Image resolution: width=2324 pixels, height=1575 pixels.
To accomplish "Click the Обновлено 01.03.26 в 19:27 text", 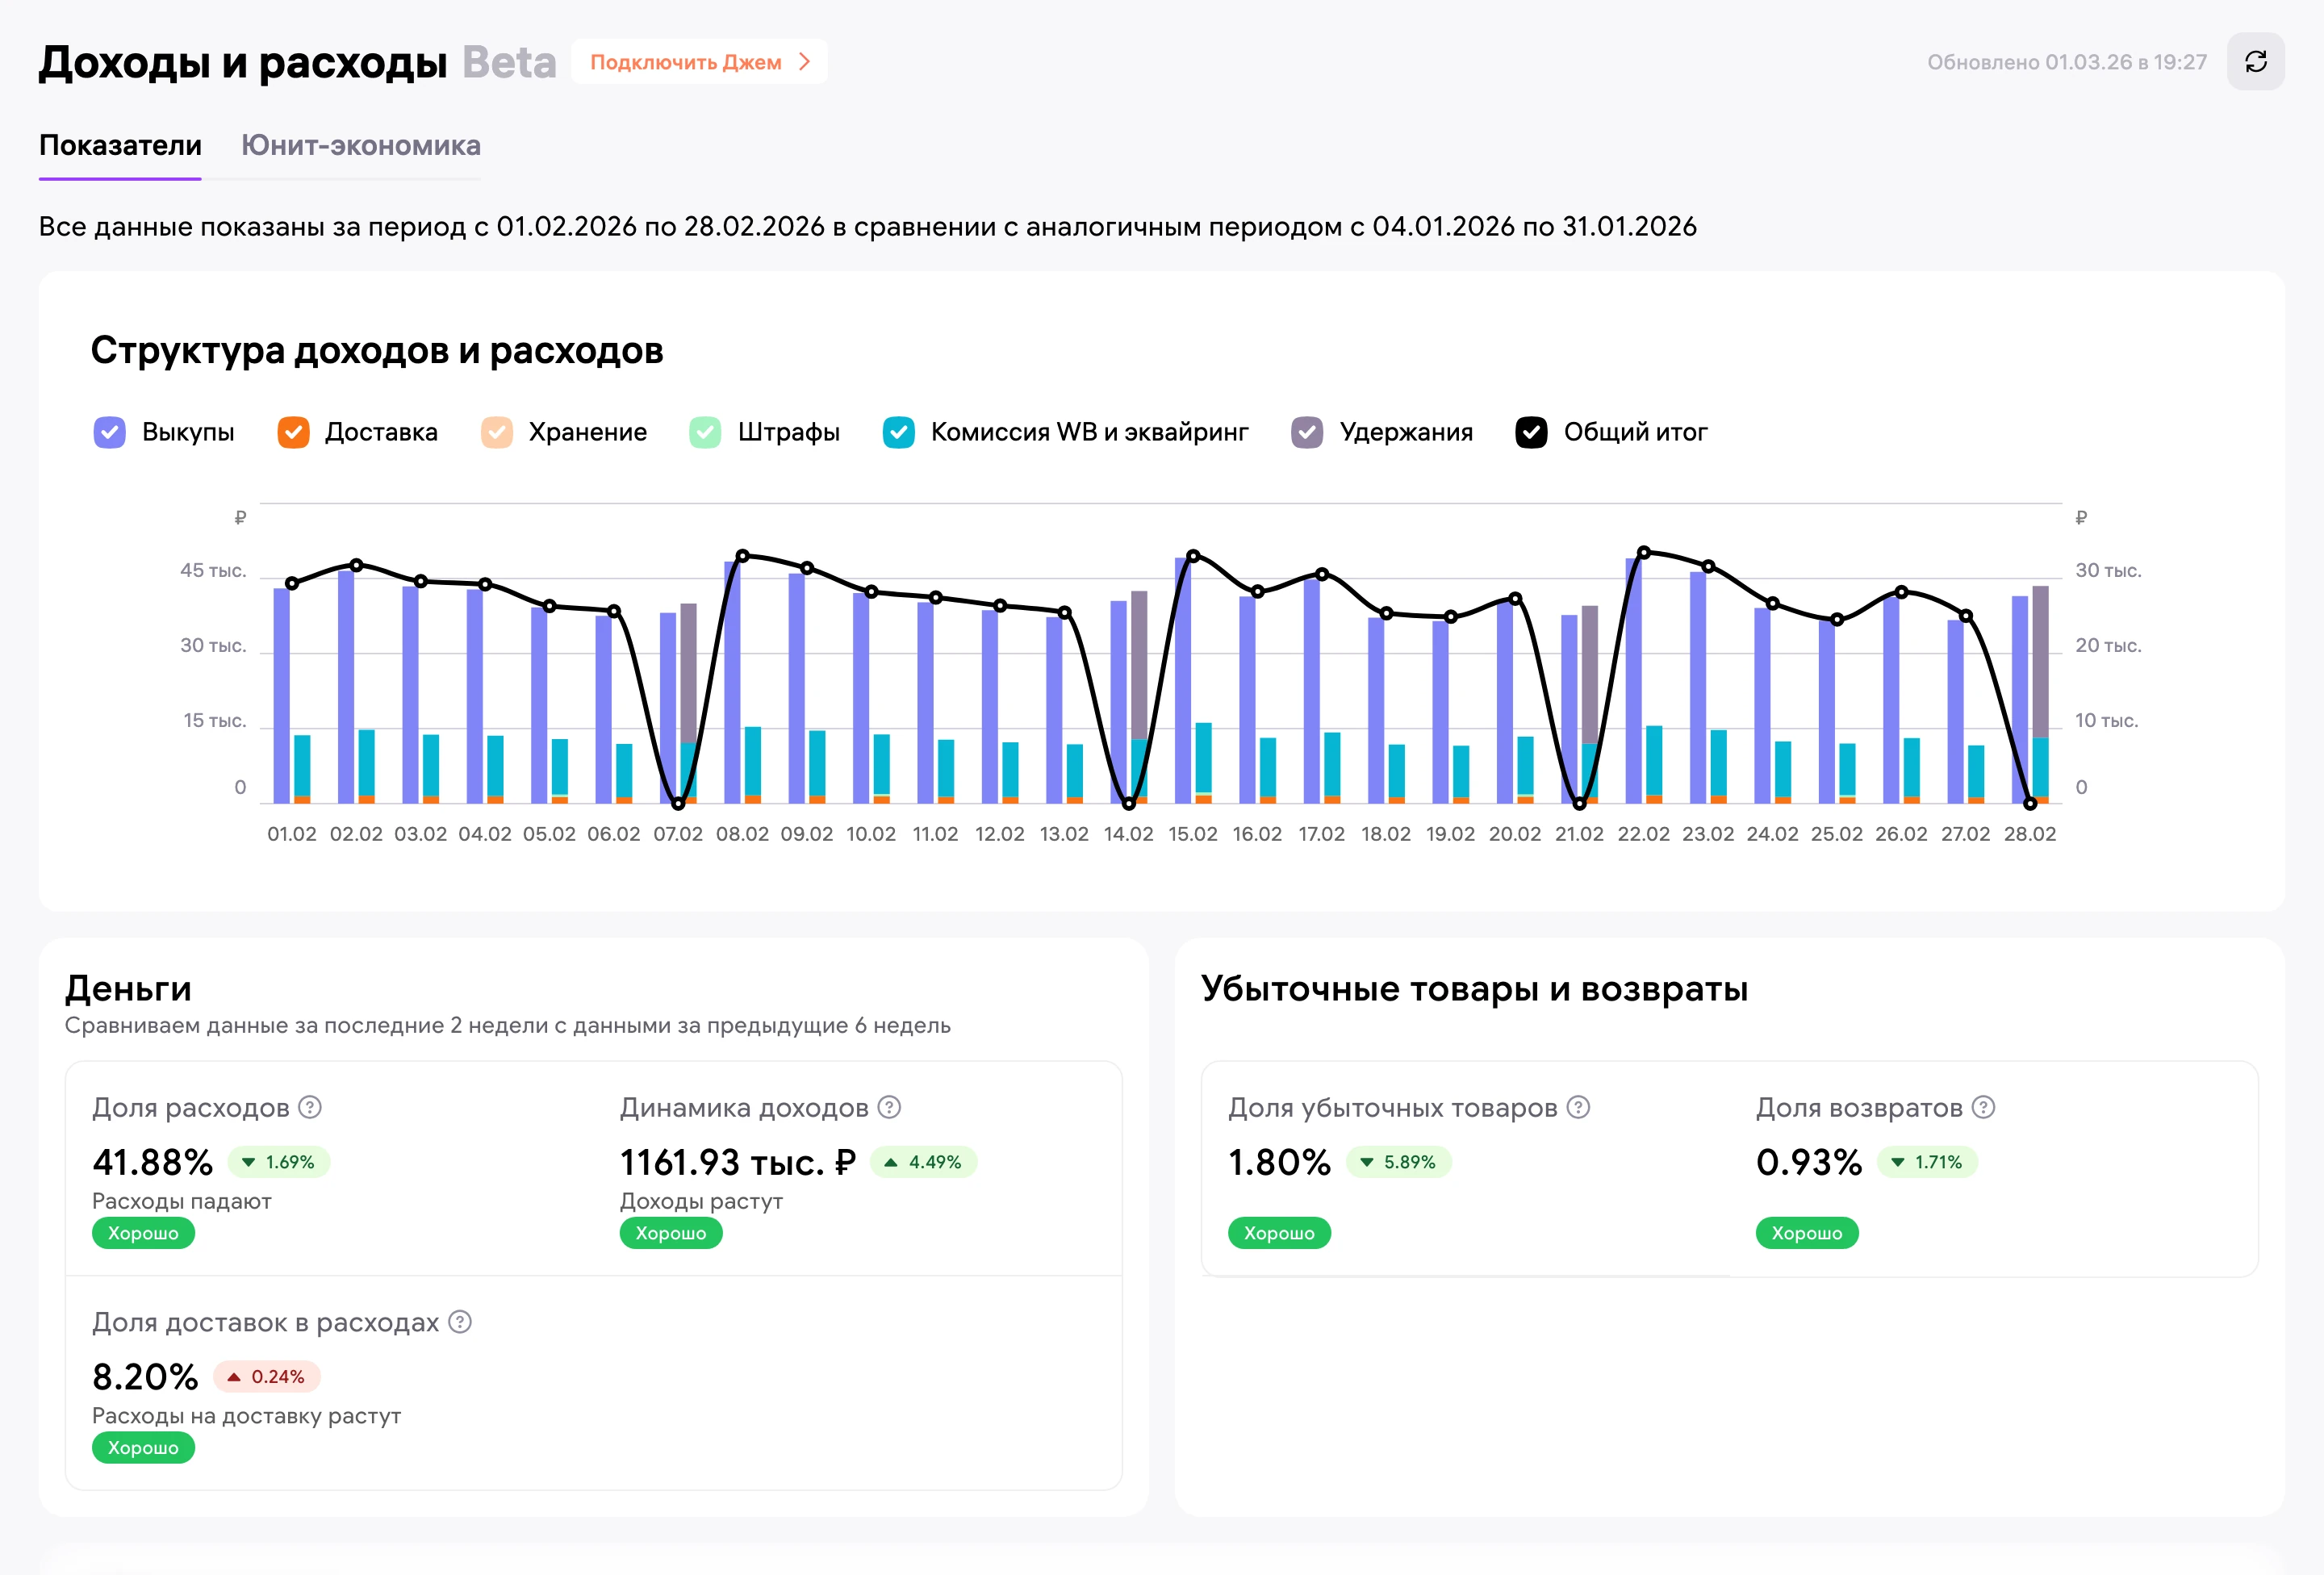I will [2067, 62].
